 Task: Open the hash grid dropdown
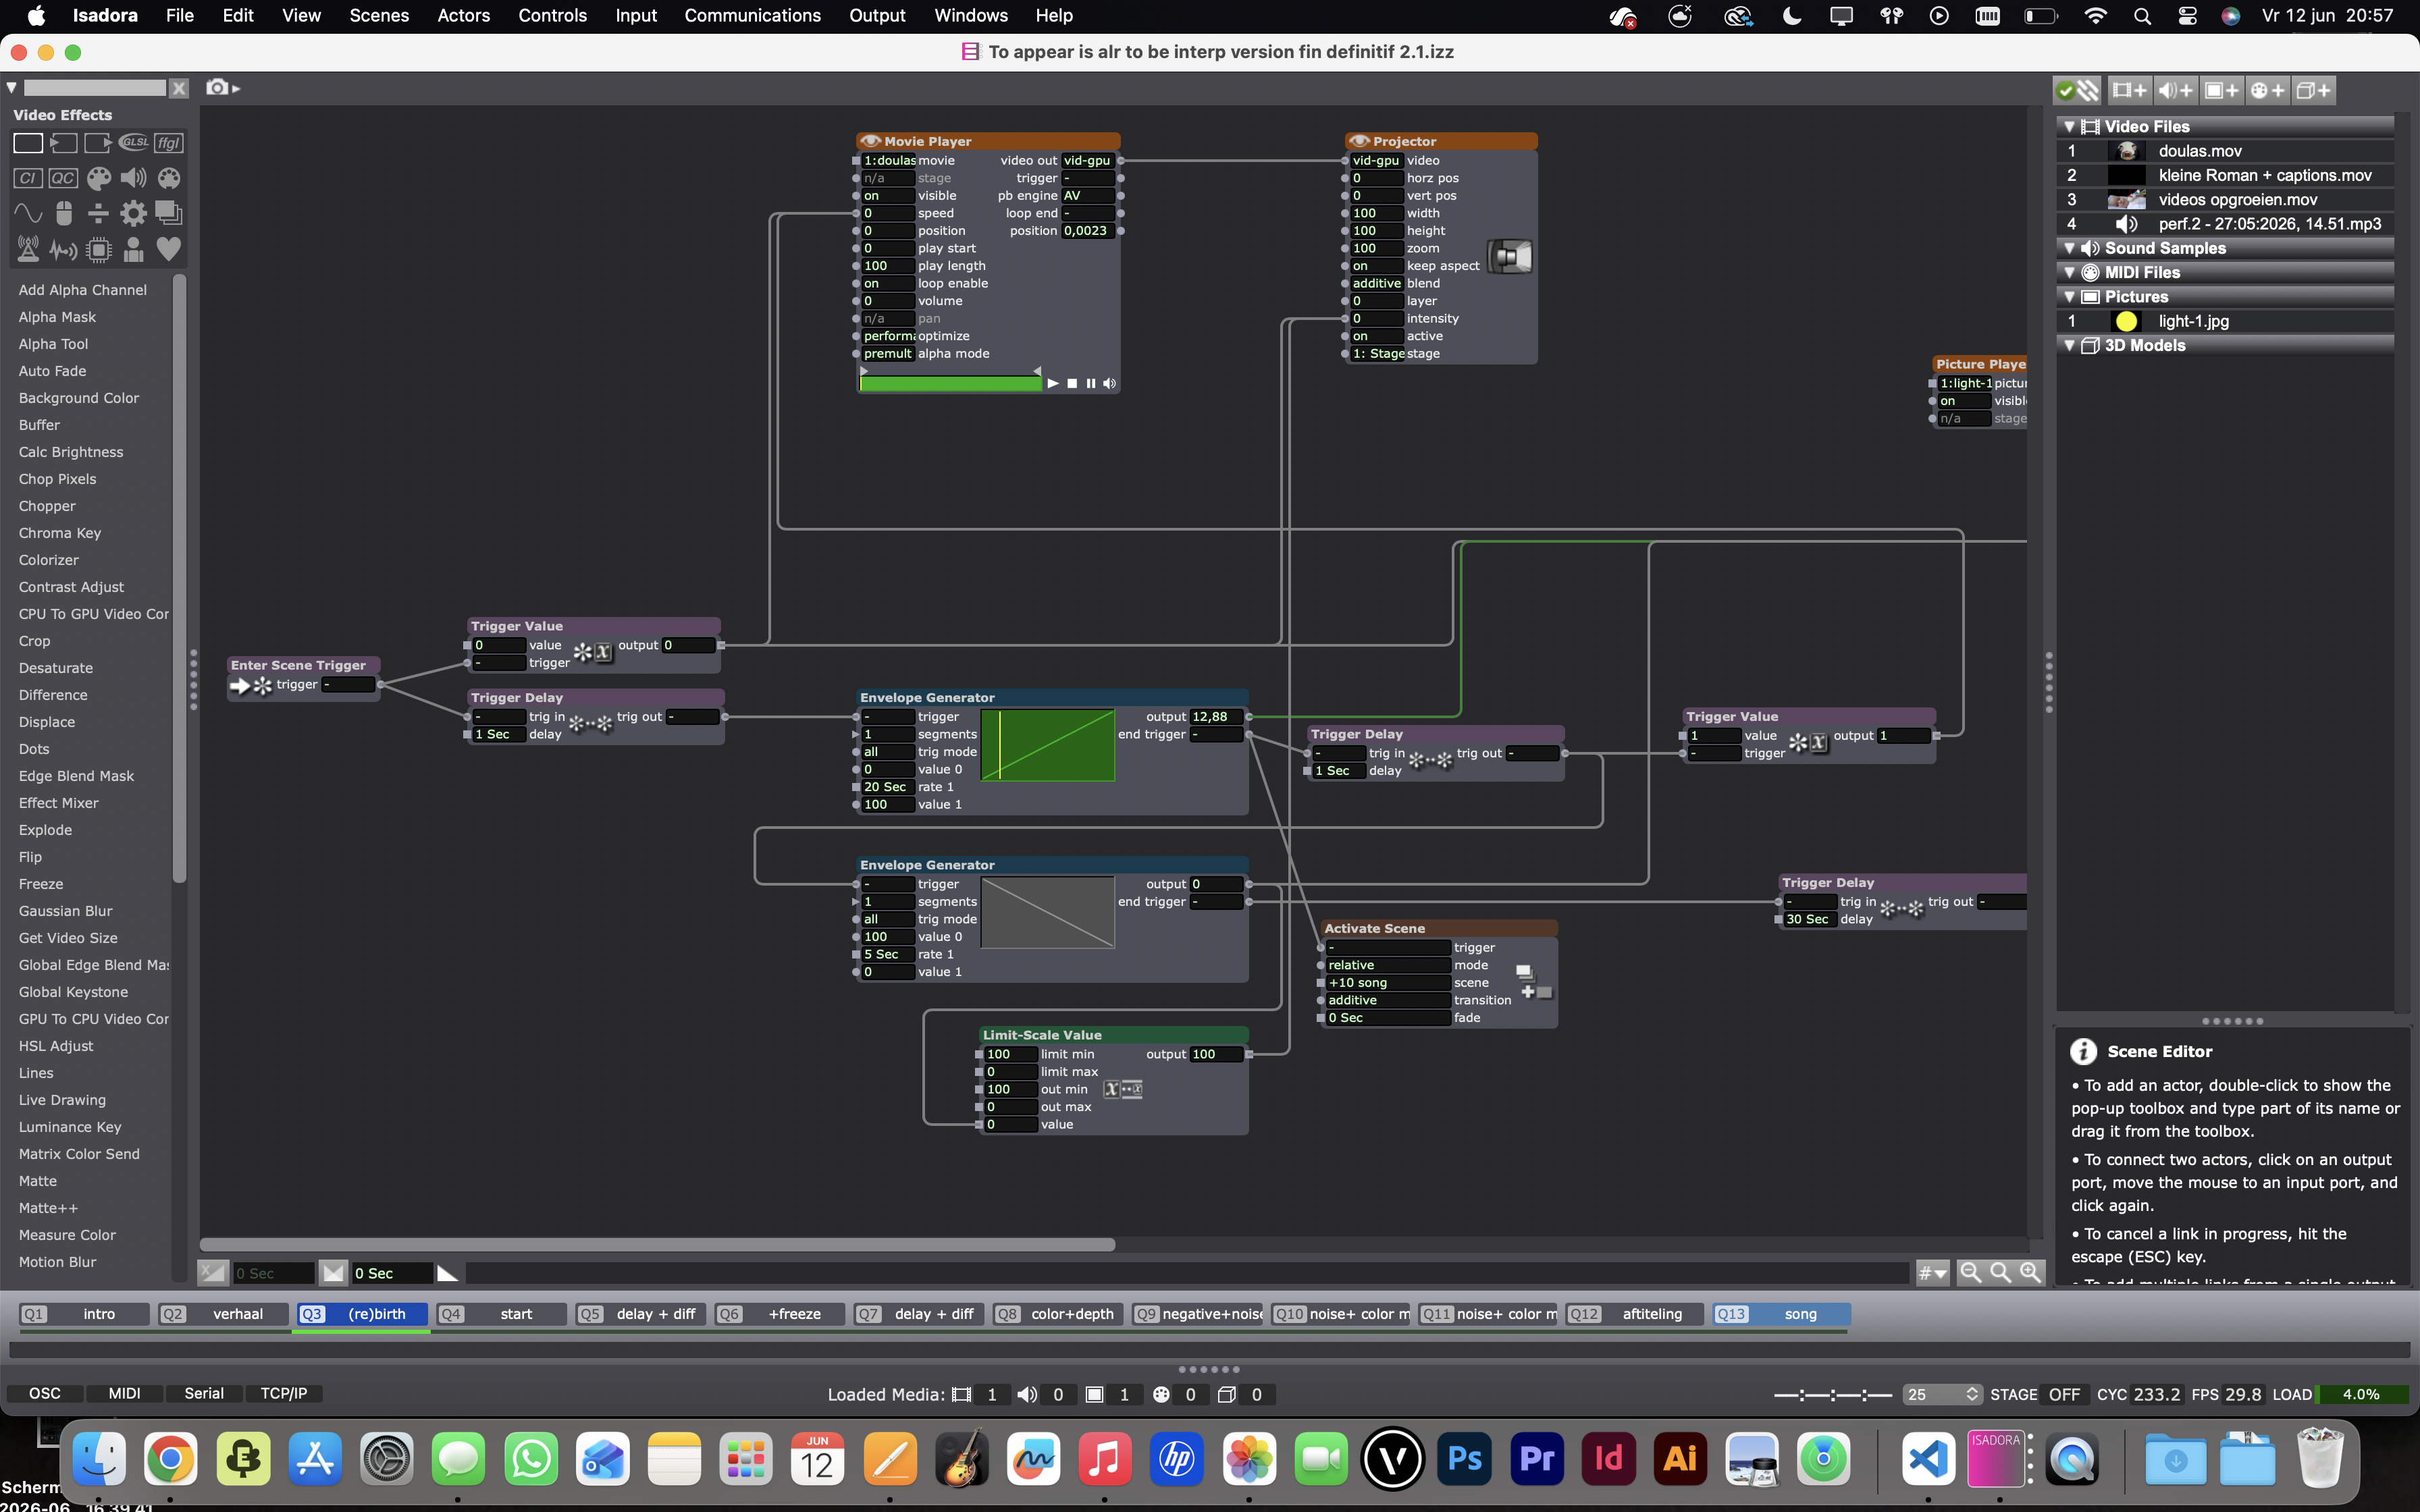pos(1932,1273)
